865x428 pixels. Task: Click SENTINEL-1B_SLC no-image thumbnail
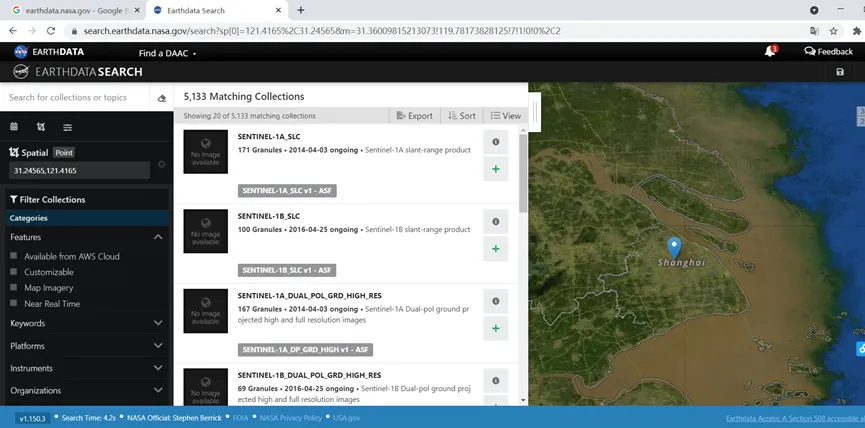tap(206, 231)
